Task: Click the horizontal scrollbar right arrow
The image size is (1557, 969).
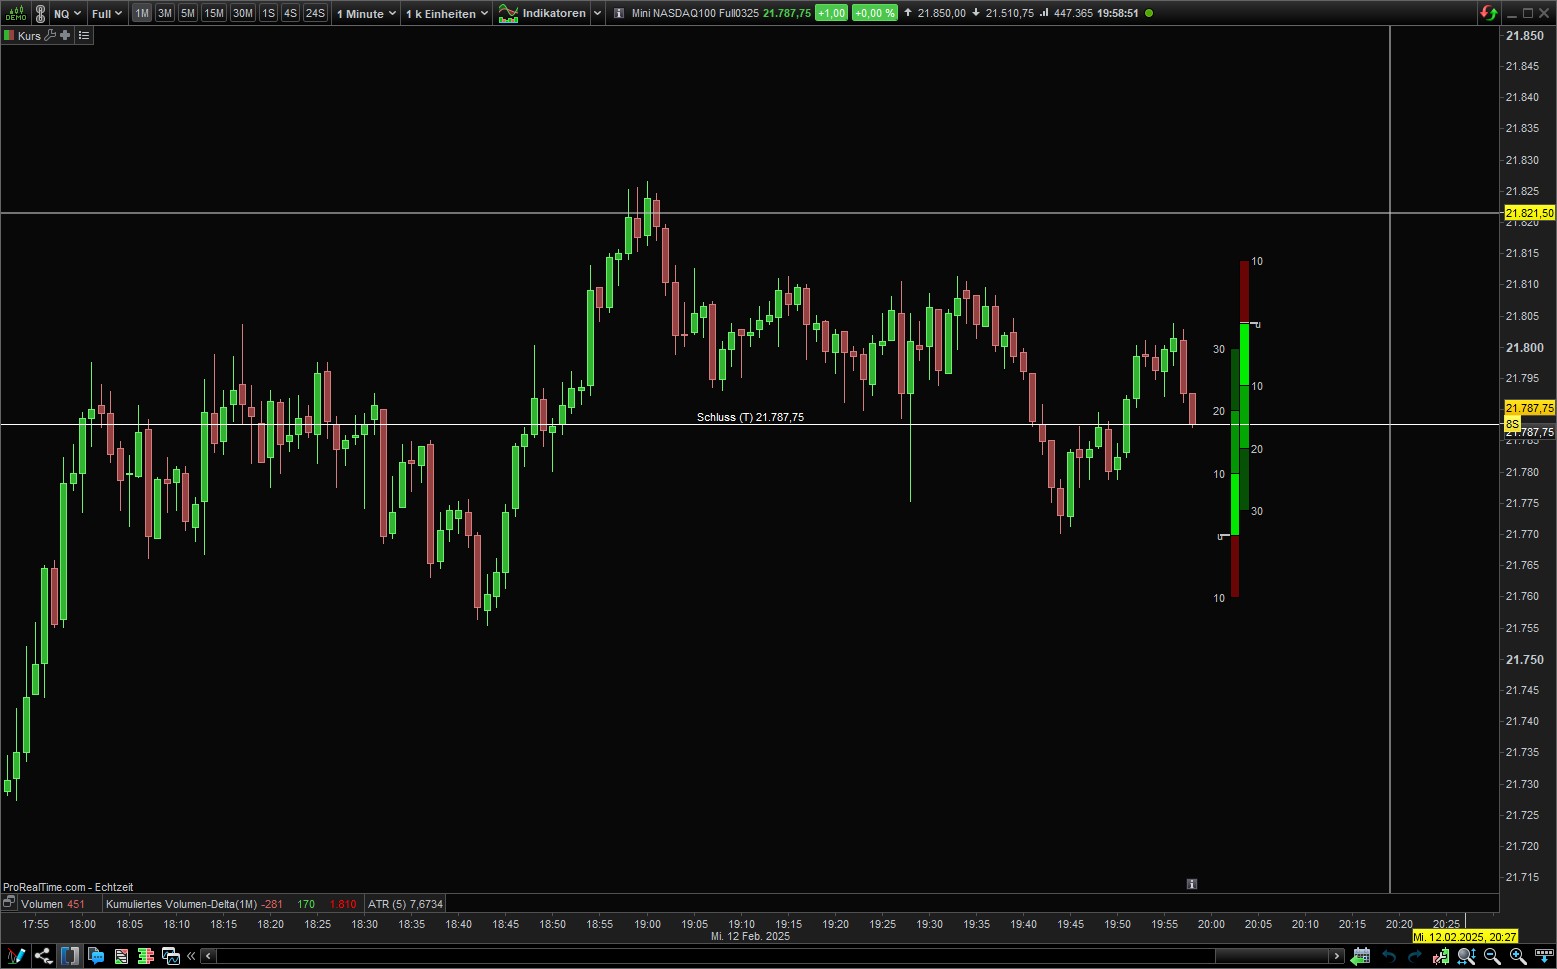Action: pyautogui.click(x=1336, y=956)
